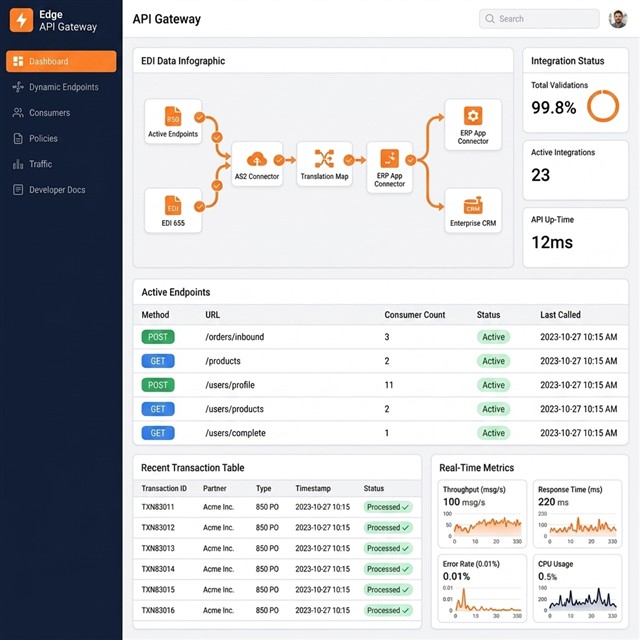Open Developer Docs
640x640 pixels.
point(61,190)
